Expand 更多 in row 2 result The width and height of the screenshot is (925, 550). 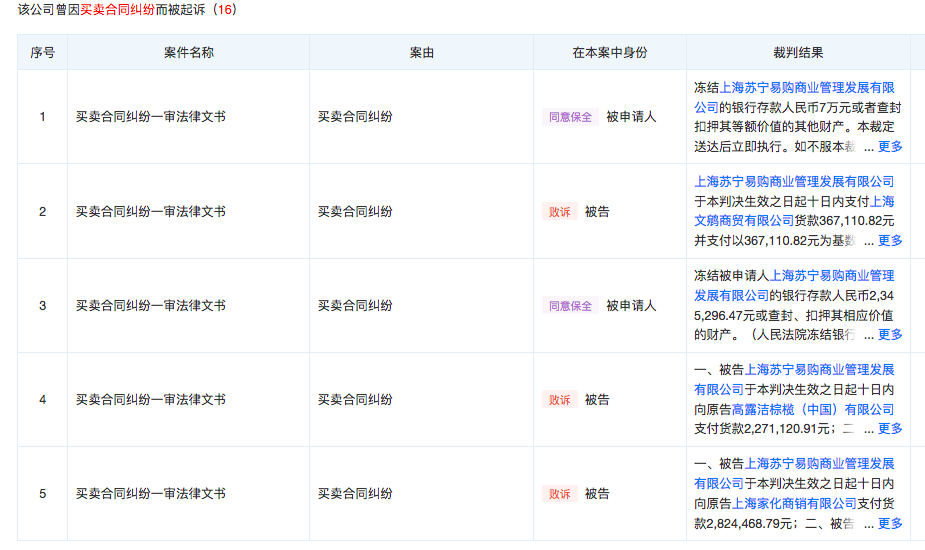pos(890,240)
